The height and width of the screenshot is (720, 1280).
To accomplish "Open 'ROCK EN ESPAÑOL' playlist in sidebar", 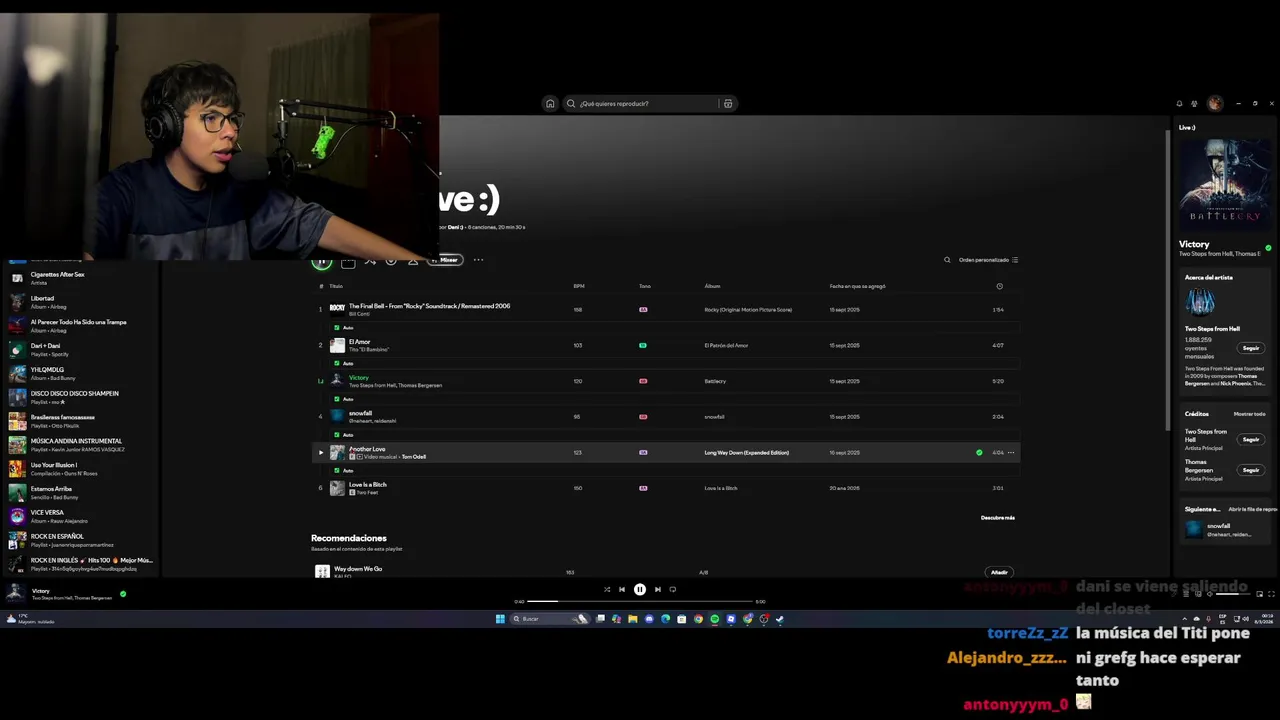I will [80, 540].
